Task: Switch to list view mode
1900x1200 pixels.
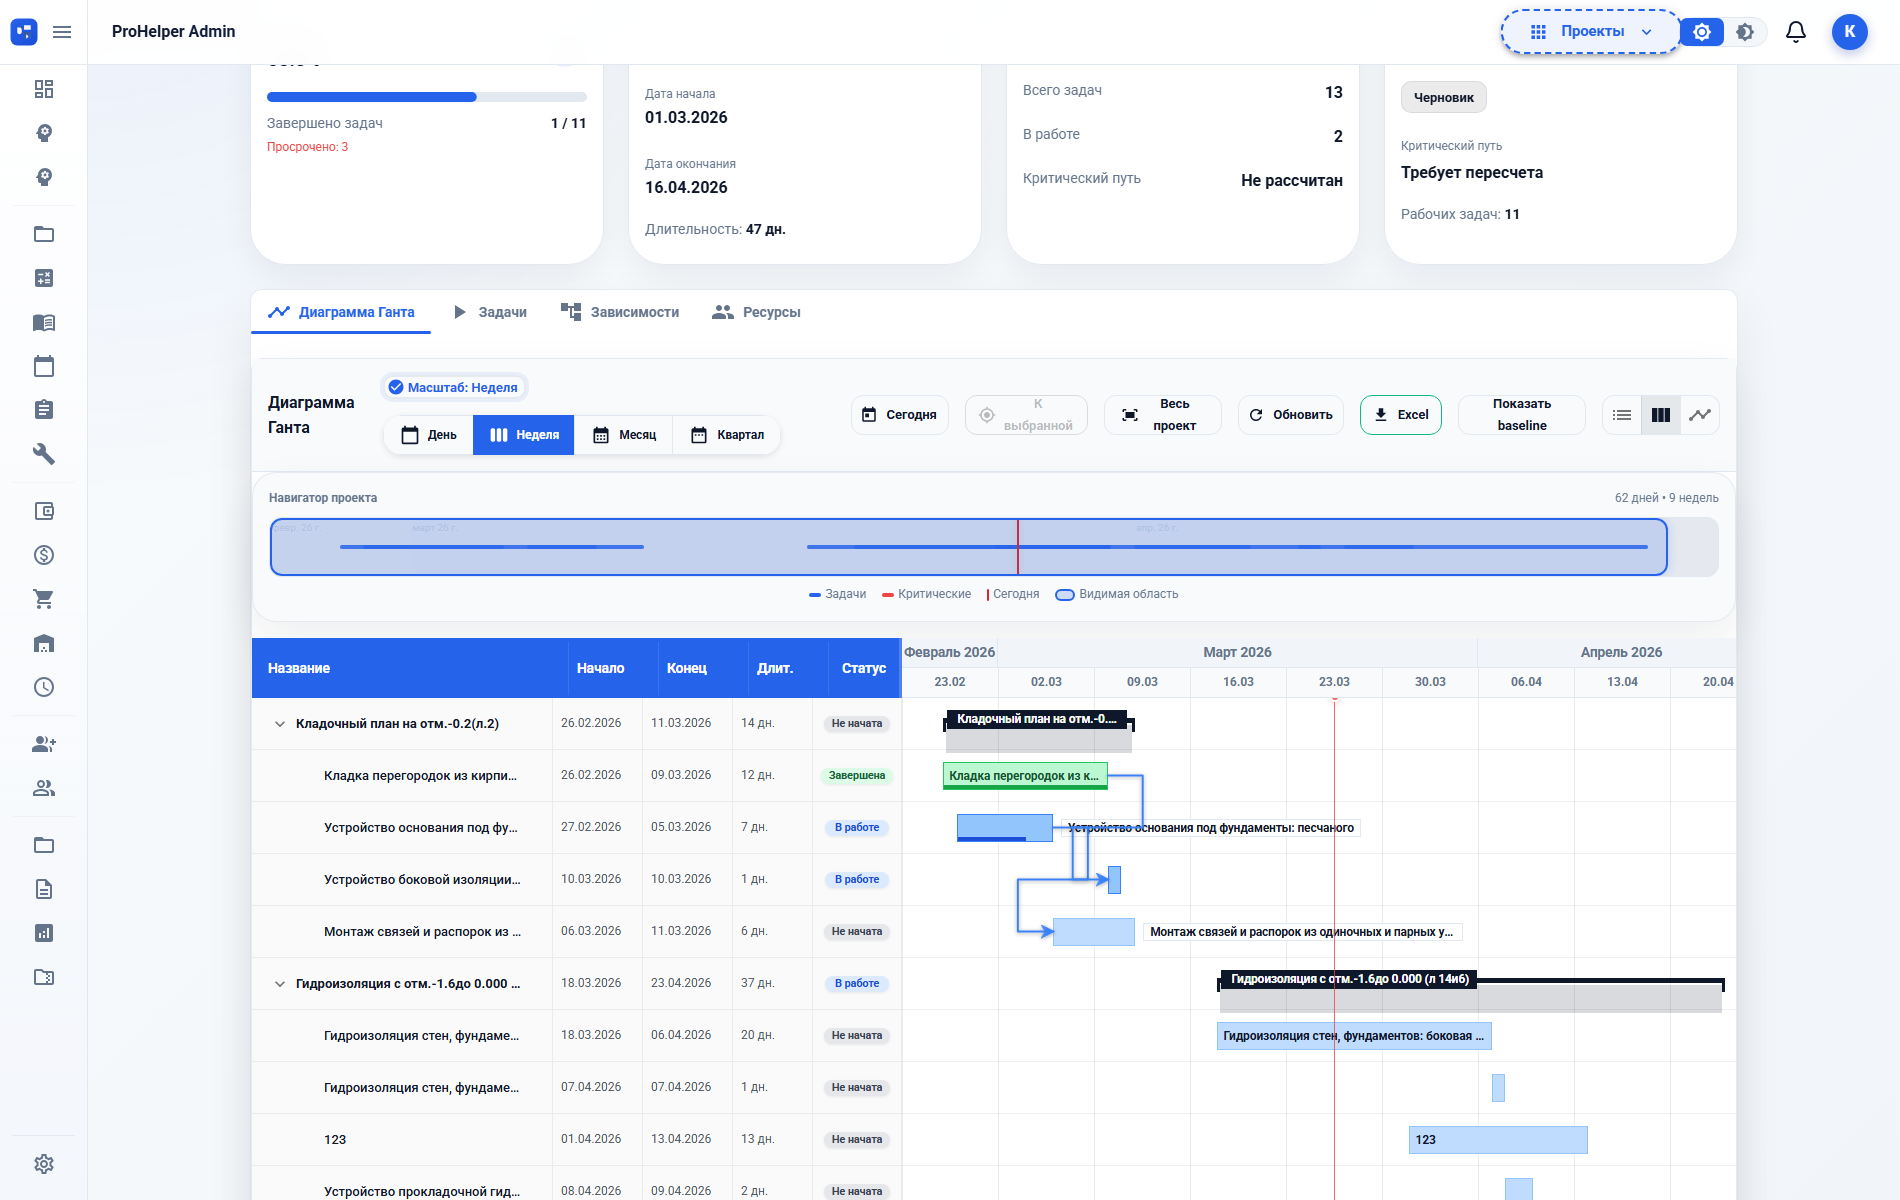Action: pyautogui.click(x=1622, y=415)
